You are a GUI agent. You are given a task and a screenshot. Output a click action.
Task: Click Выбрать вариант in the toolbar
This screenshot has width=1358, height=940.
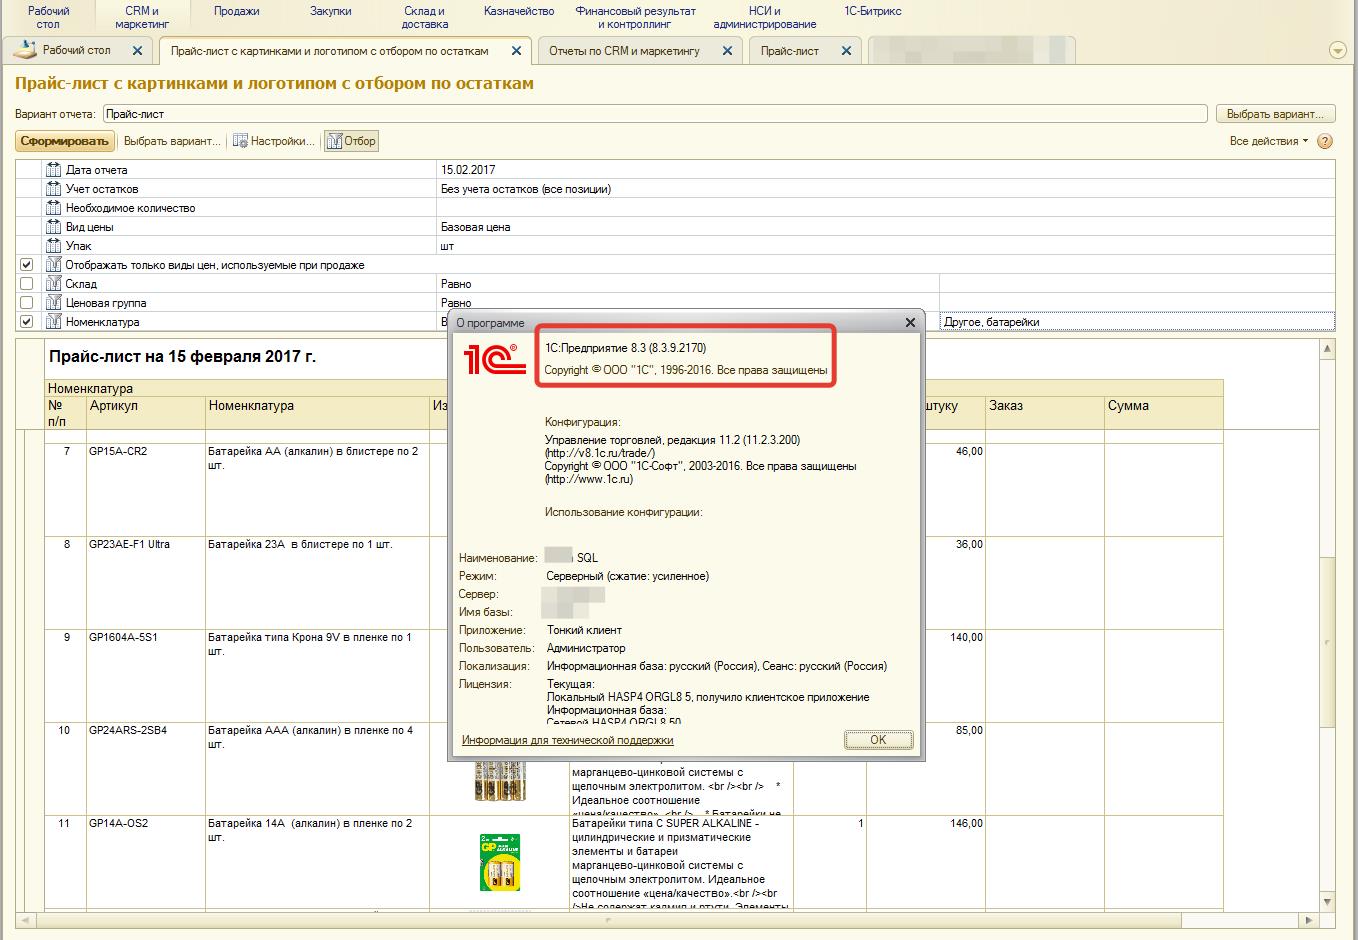click(172, 141)
